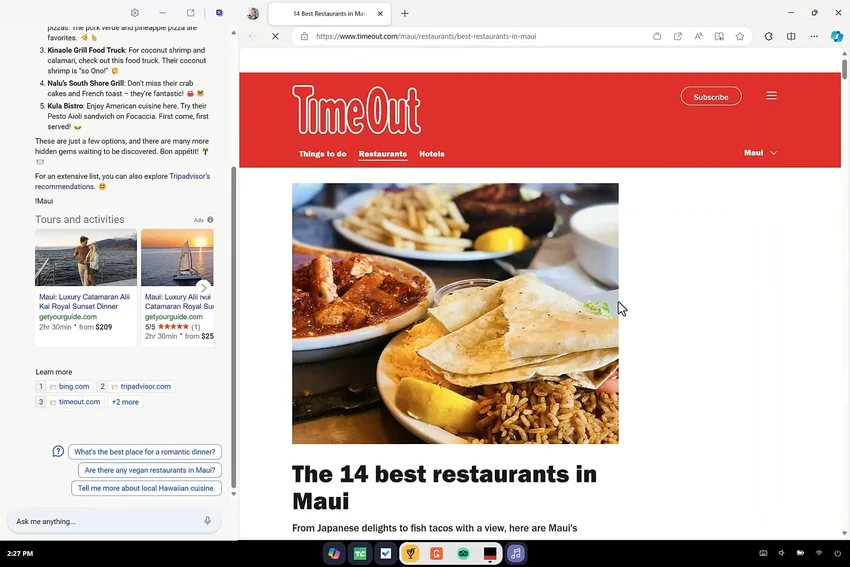Expand the Maui city dropdown
Viewport: 850px width, 567px height.
(x=760, y=153)
